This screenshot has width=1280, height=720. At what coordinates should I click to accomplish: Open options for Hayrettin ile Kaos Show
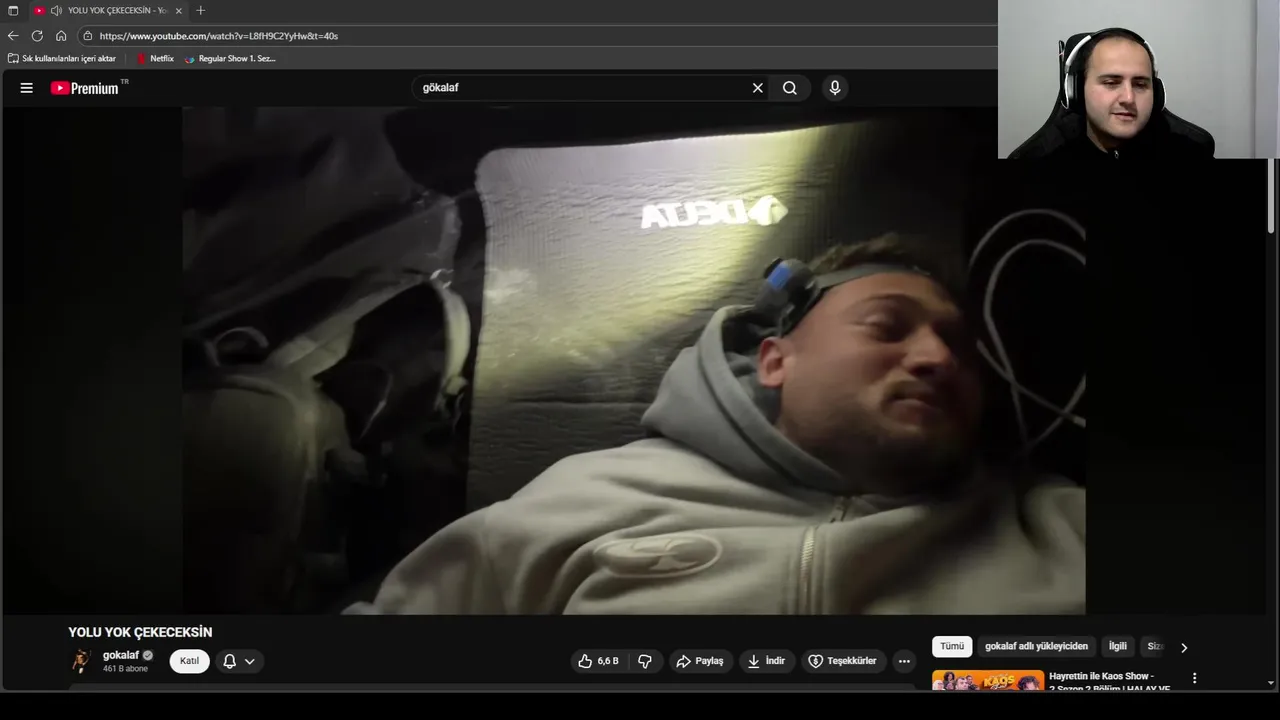pos(1194,678)
